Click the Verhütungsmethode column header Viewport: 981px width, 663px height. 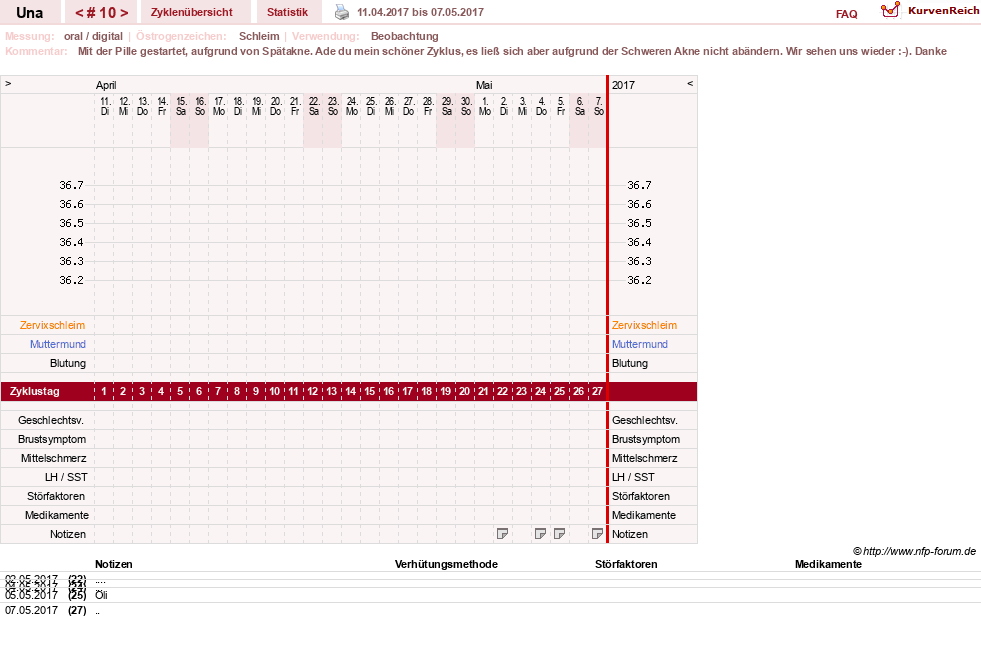pos(446,564)
